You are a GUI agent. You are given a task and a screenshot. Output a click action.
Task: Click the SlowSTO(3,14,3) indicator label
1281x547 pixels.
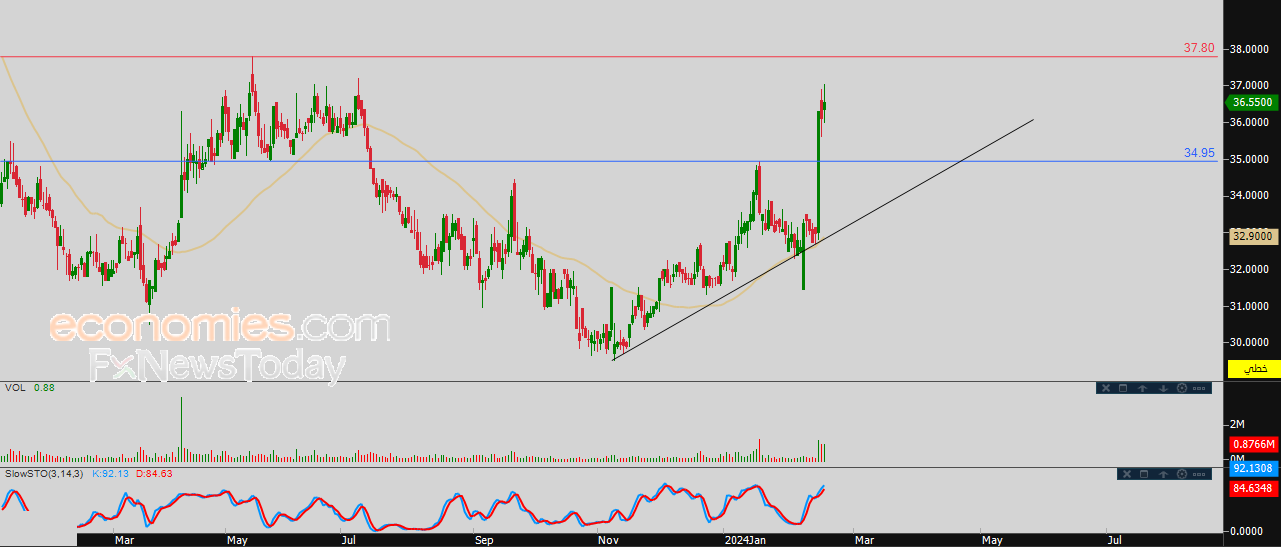coord(46,473)
